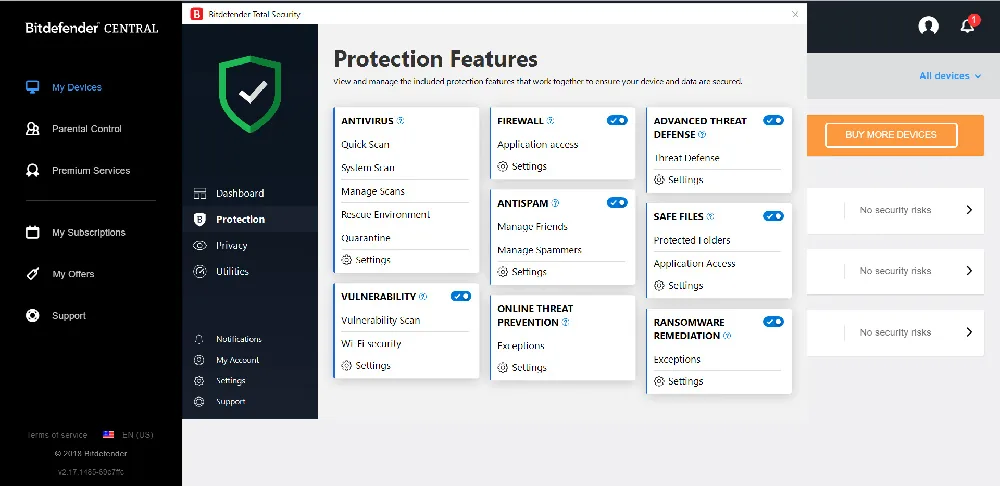The width and height of the screenshot is (1000, 486).
Task: Click the Premium Services headset icon
Action: point(33,170)
